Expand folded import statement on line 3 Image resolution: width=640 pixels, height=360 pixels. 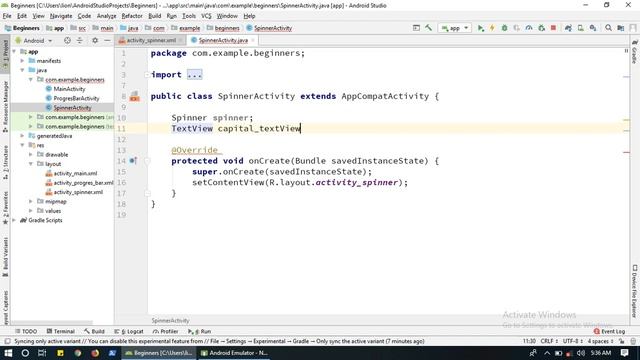tap(194, 75)
